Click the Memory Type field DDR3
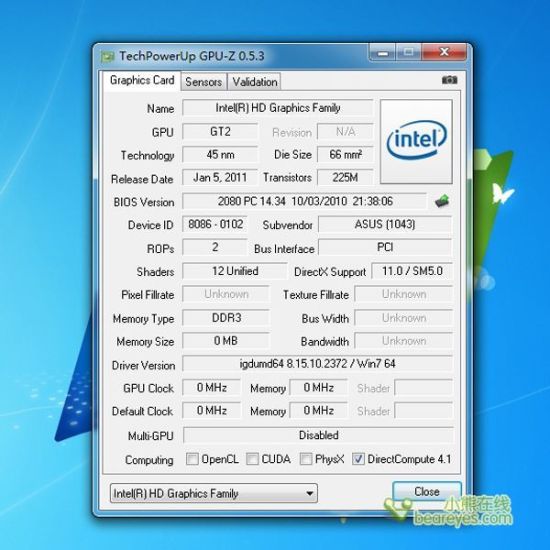Image resolution: width=550 pixels, height=550 pixels. (x=226, y=318)
